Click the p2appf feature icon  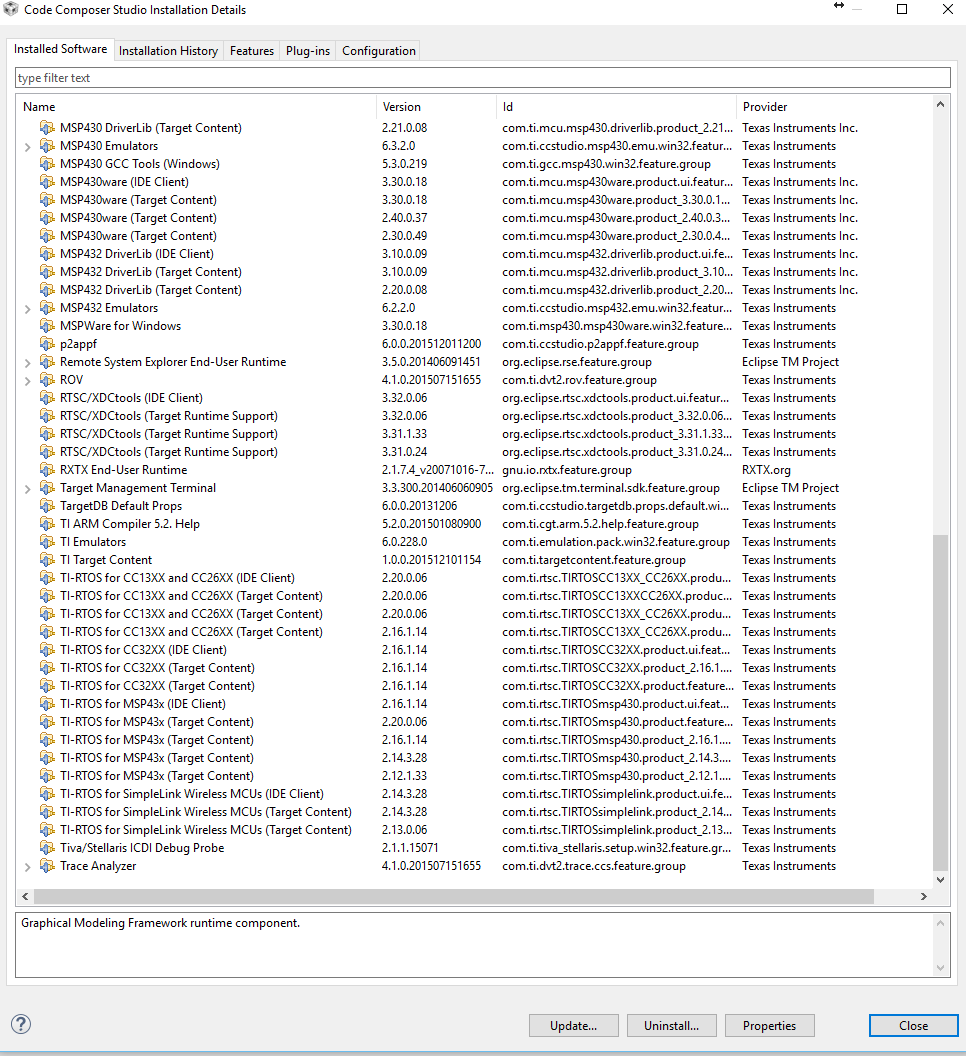click(x=47, y=343)
